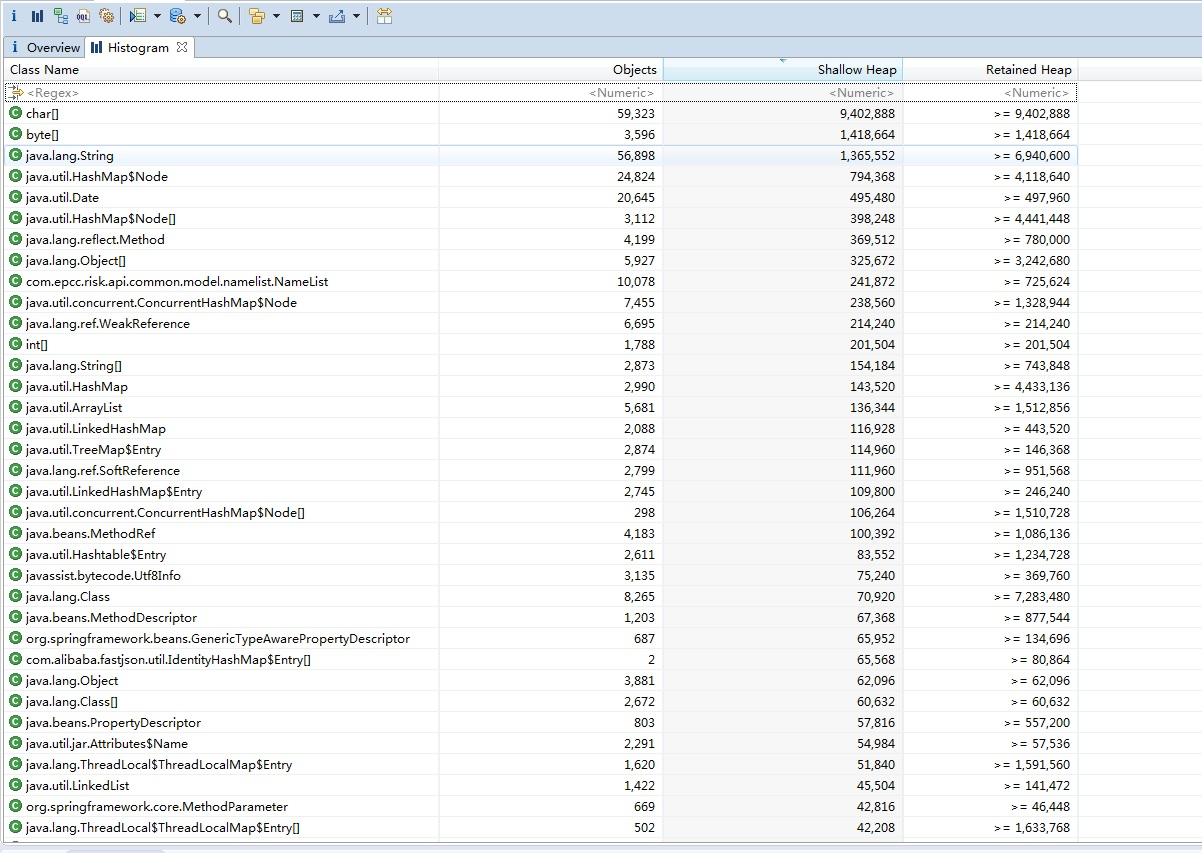This screenshot has width=1202, height=853.
Task: Select the java.lang.reflect.Method row
Action: click(x=540, y=239)
